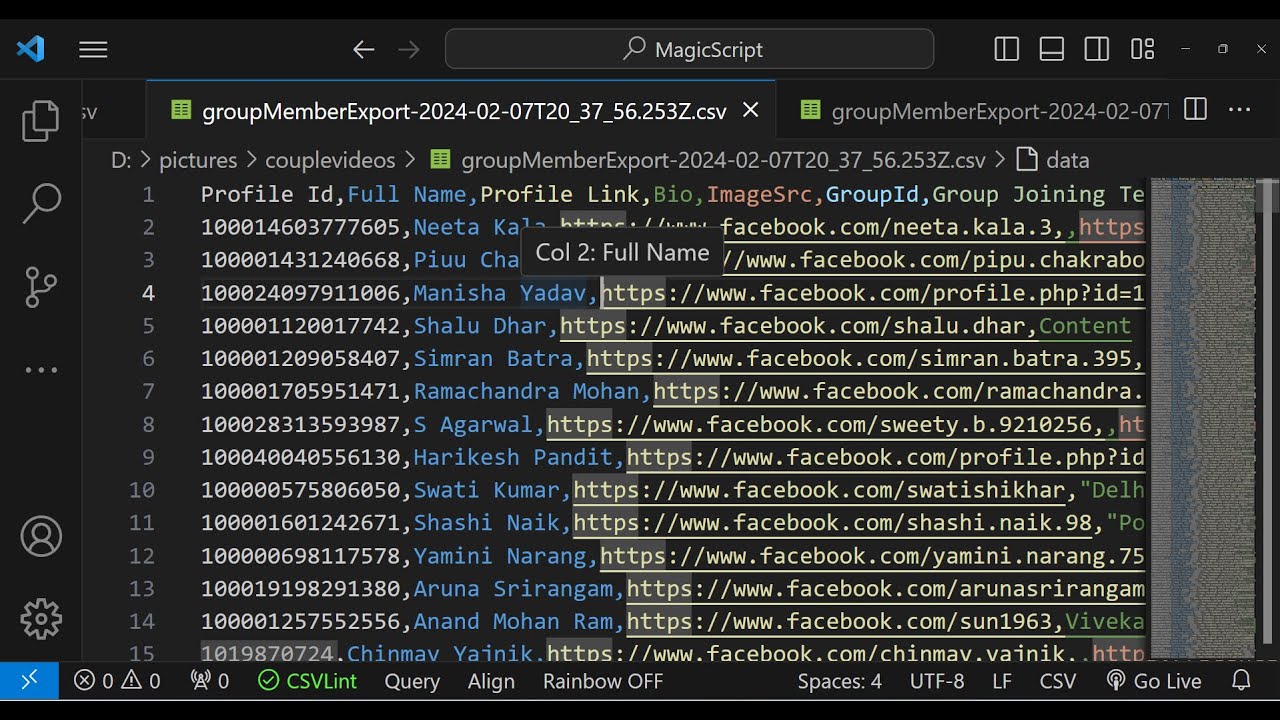Open the Manage gear settings icon
This screenshot has width=1280, height=720.
(41, 619)
